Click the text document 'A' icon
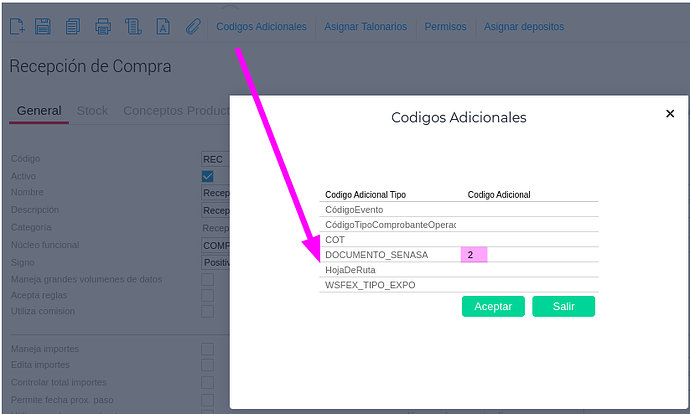Viewport: 690px width, 414px height. coord(162,26)
